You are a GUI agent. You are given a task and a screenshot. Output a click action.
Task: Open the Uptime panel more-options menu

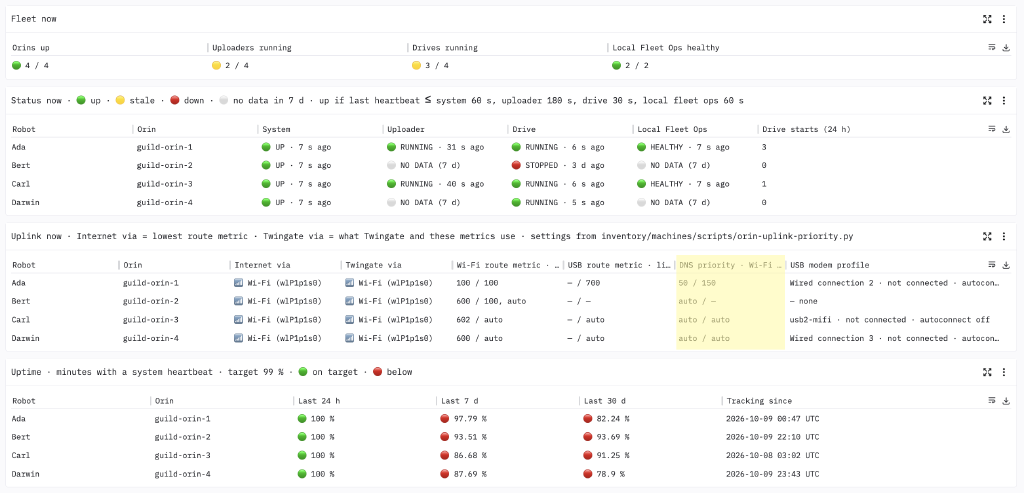coord(1004,372)
